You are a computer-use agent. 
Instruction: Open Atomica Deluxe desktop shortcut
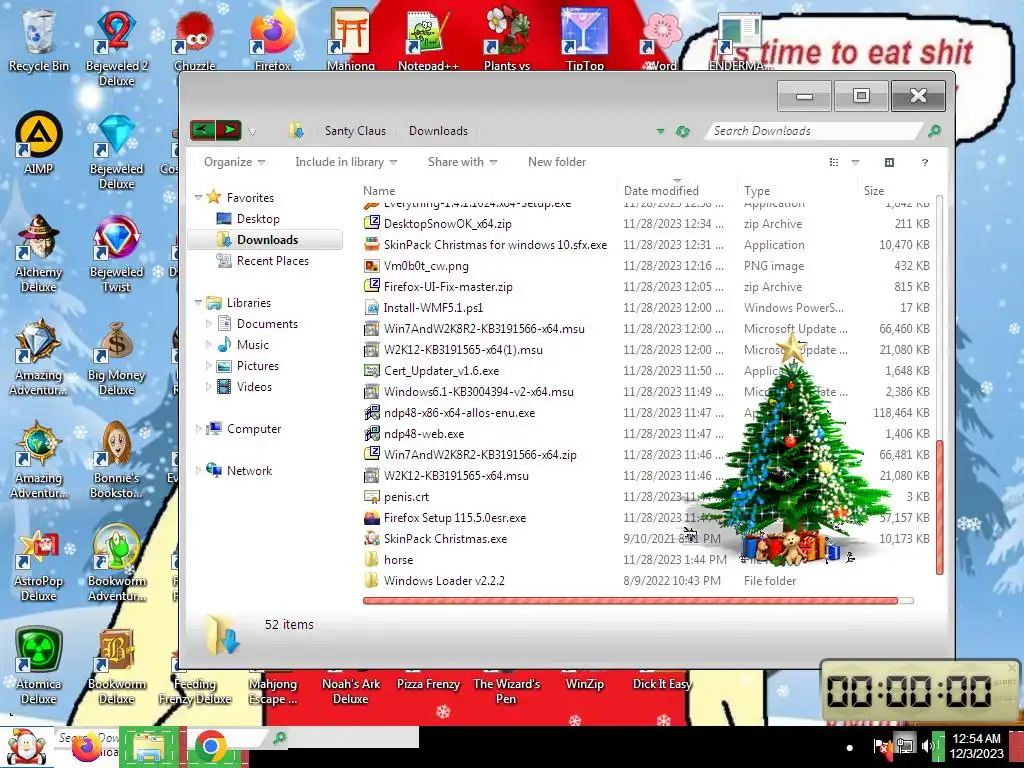point(38,665)
